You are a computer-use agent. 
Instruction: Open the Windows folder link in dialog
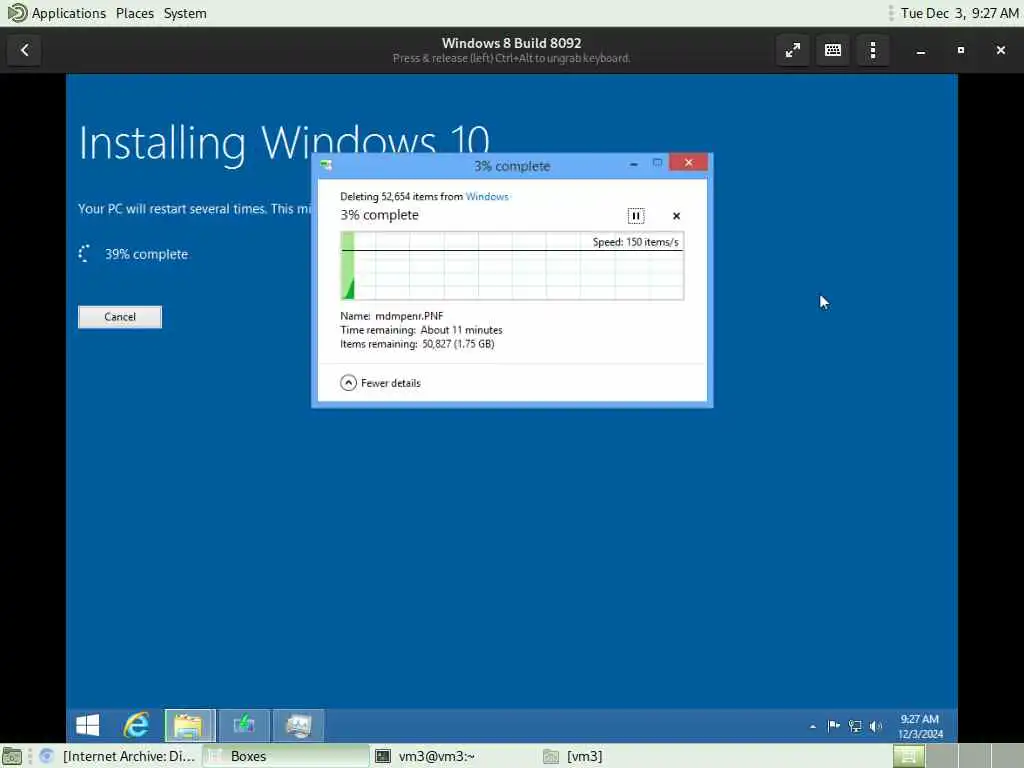click(487, 197)
